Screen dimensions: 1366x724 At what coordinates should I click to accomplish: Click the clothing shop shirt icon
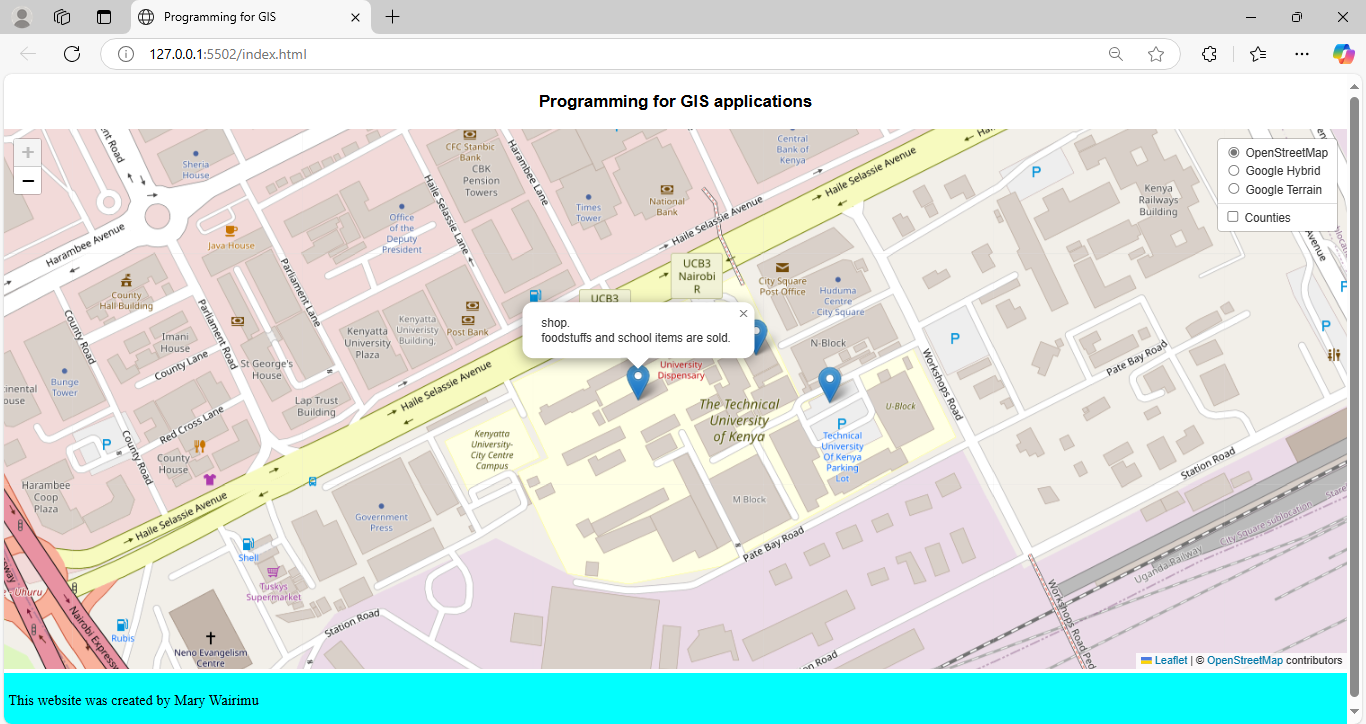pos(209,479)
